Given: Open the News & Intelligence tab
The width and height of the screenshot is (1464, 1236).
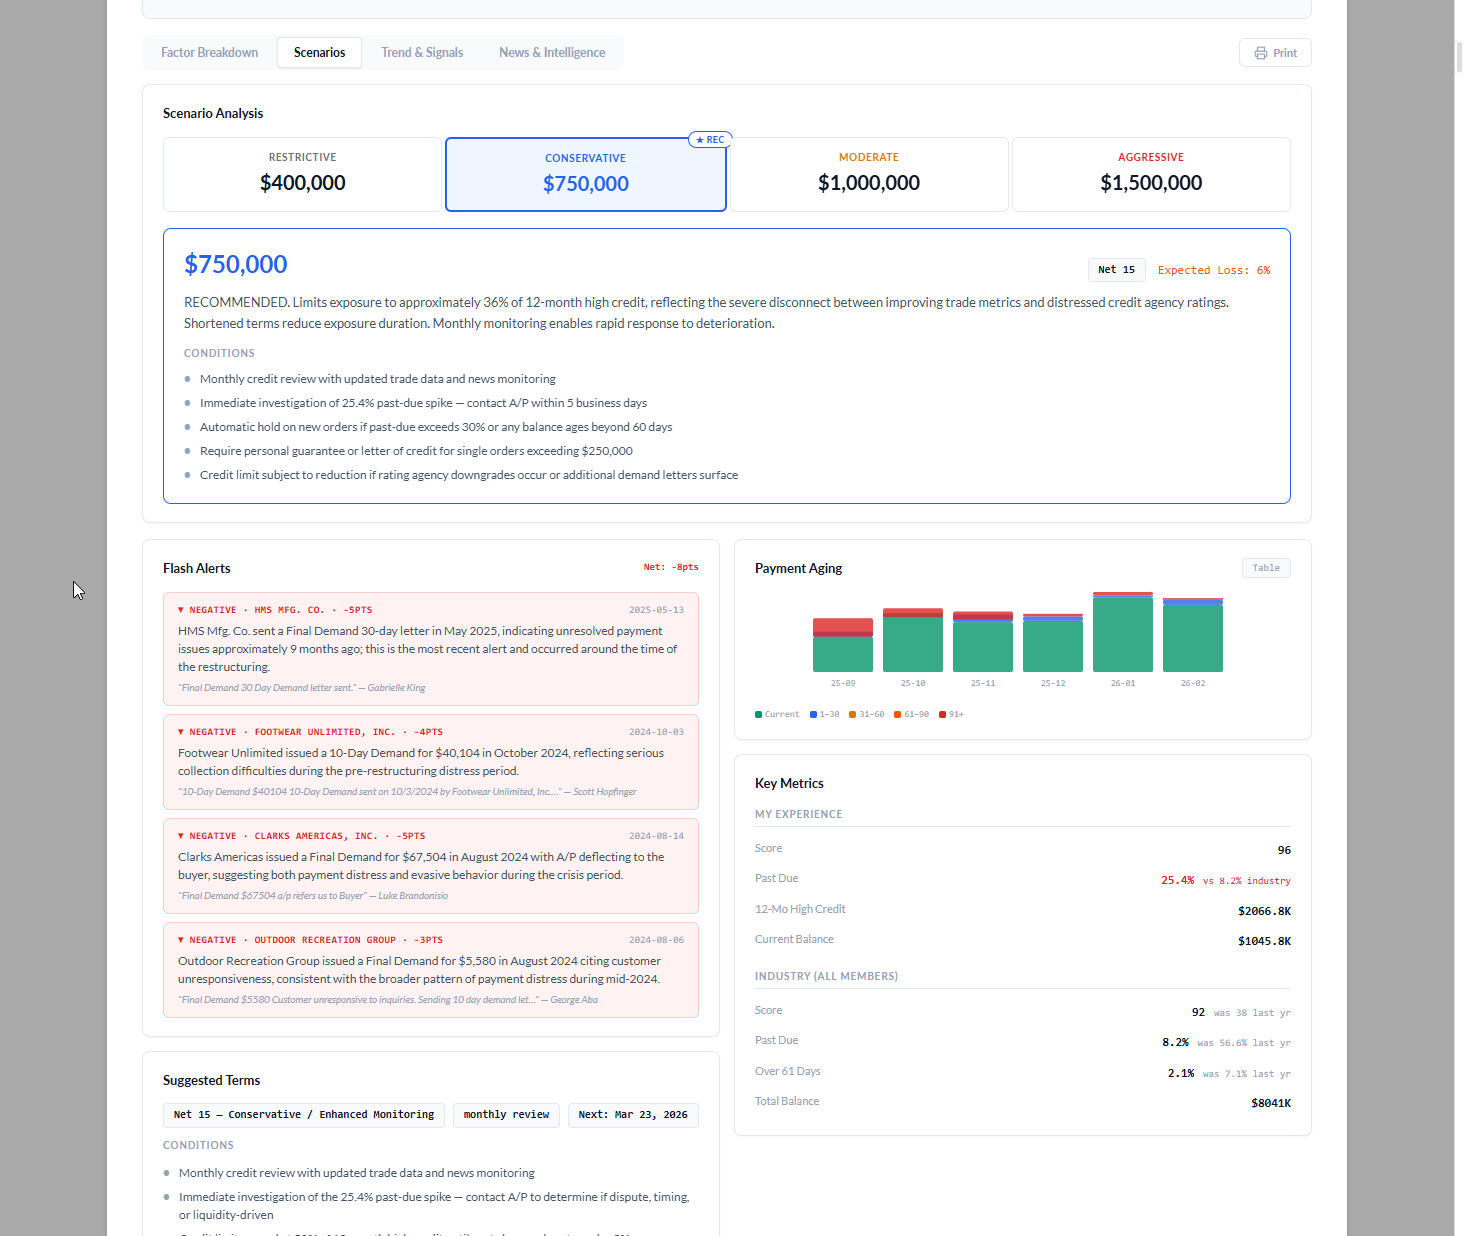Looking at the screenshot, I should tap(552, 52).
